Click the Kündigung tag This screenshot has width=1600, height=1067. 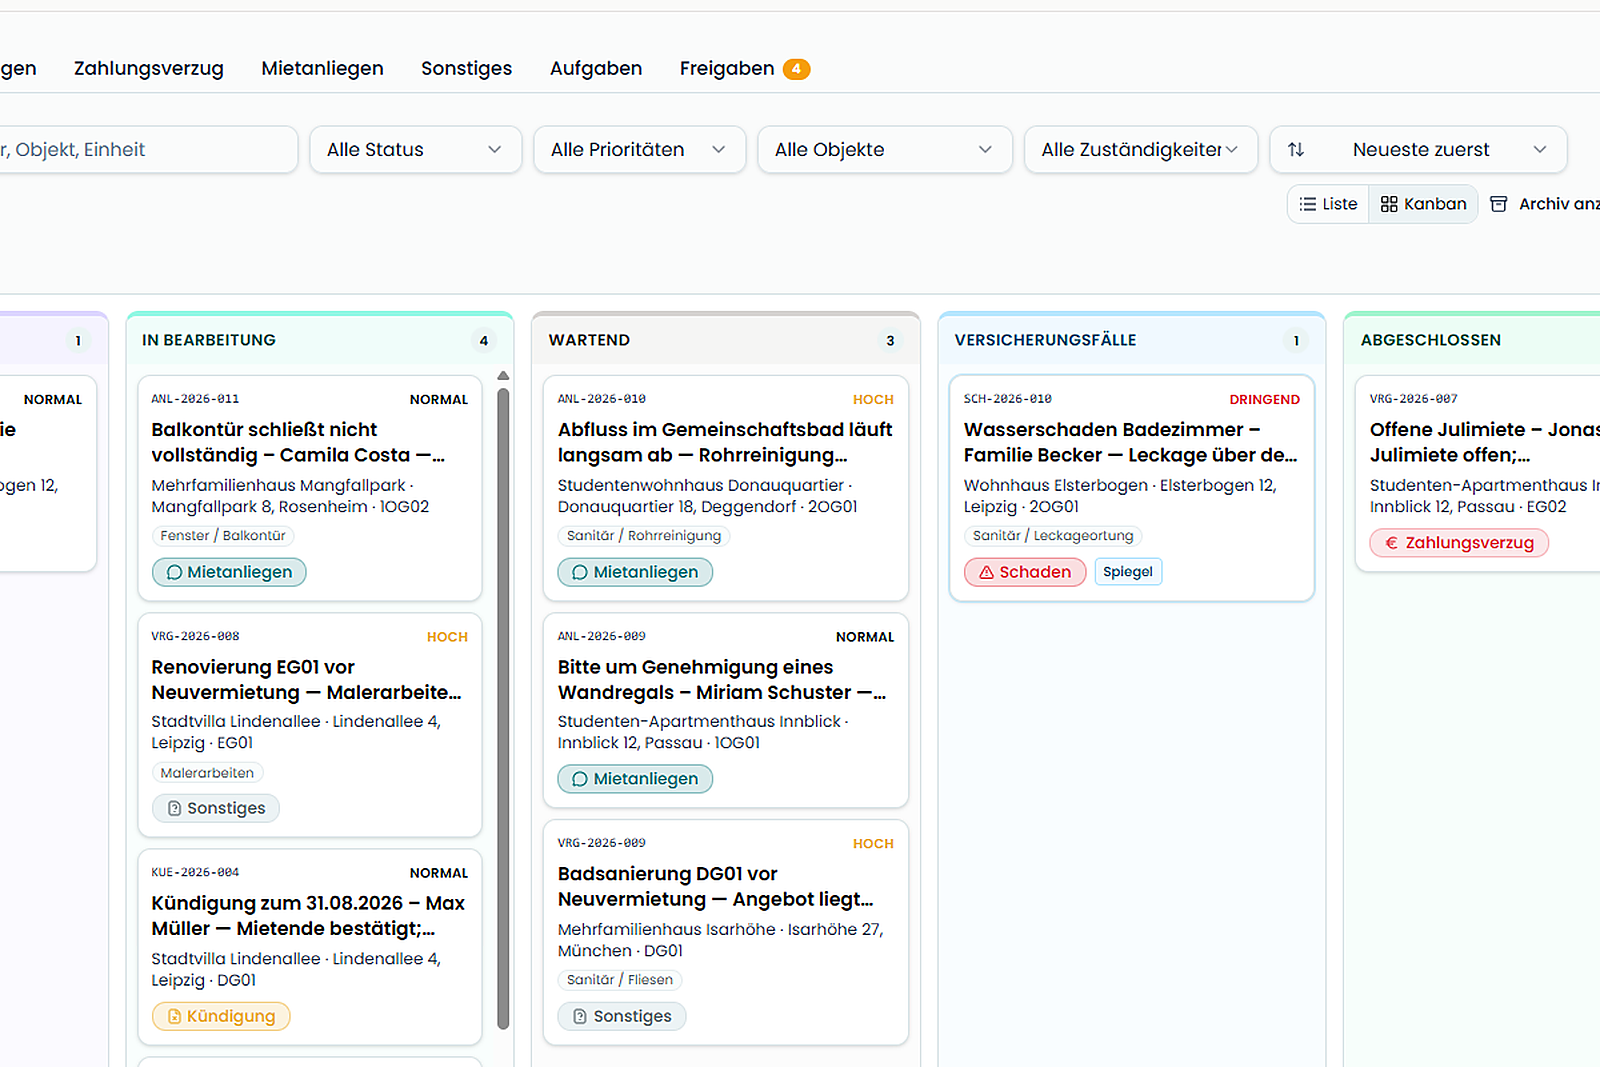click(x=221, y=1016)
